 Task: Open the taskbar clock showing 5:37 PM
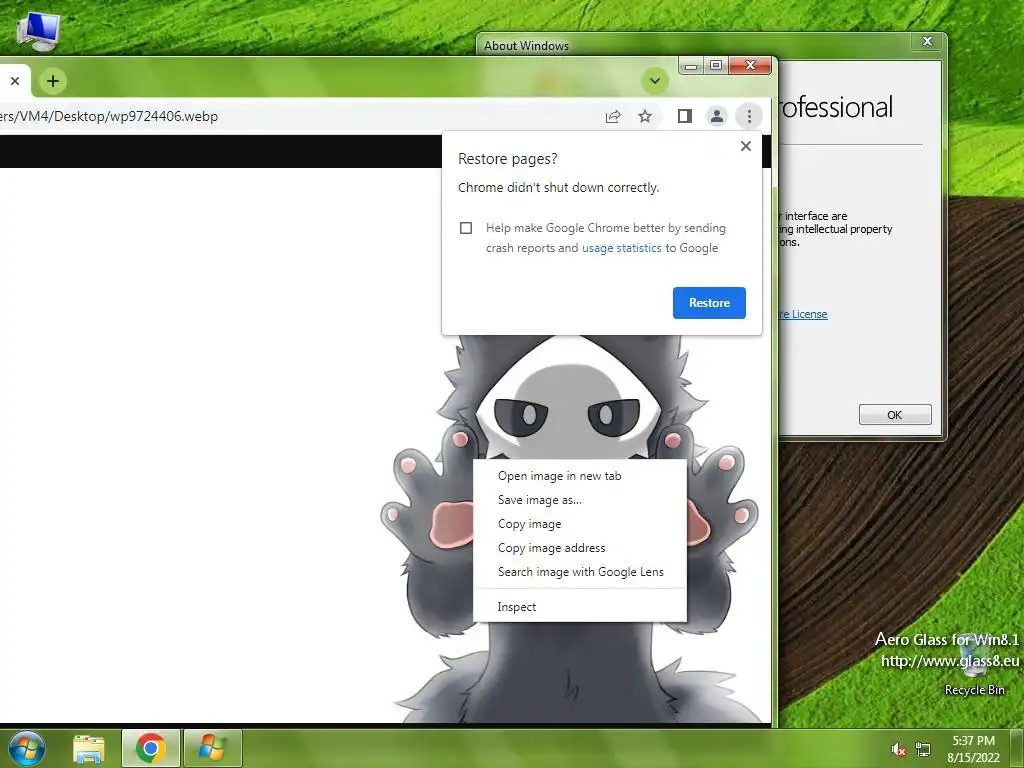(973, 749)
